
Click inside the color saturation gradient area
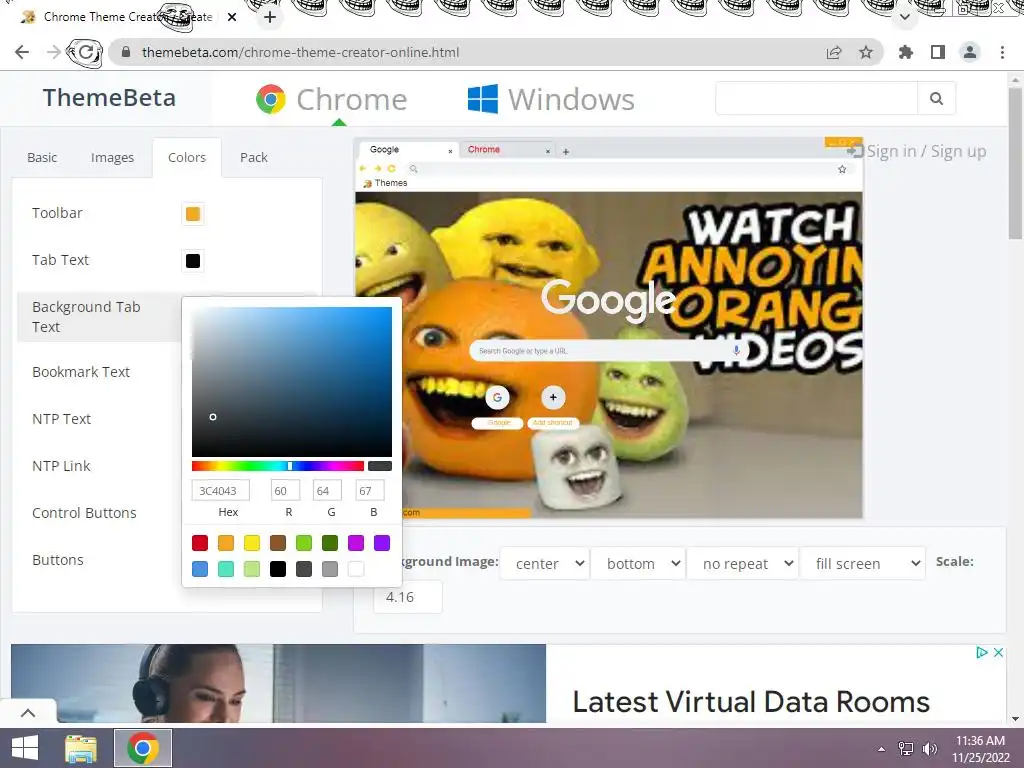(x=292, y=382)
